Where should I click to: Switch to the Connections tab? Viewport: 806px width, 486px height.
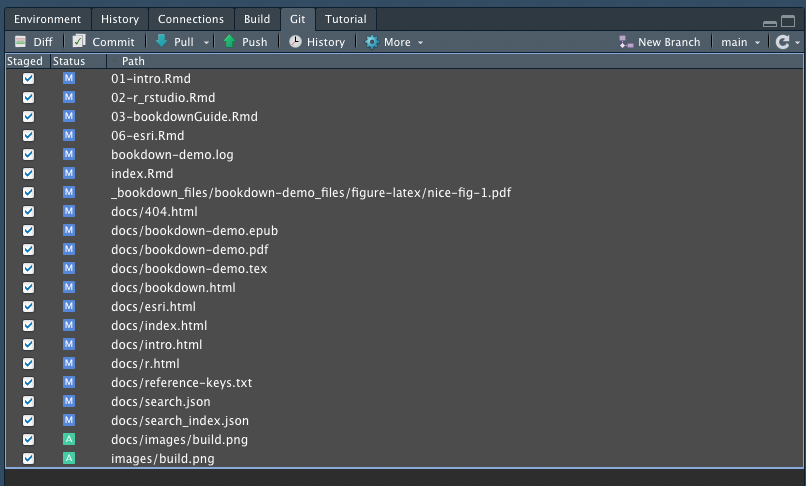tap(191, 20)
